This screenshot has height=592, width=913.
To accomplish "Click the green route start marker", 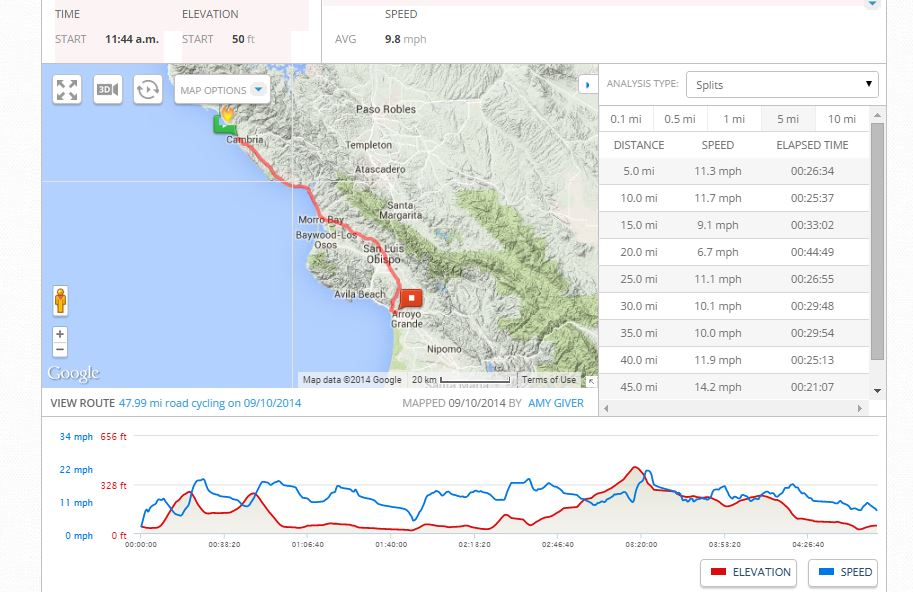I will pyautogui.click(x=222, y=123).
